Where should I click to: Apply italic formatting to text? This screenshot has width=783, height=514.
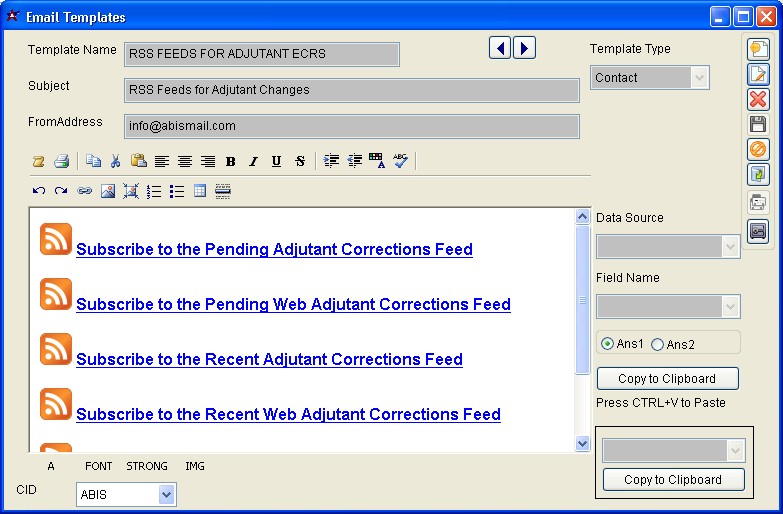(253, 161)
